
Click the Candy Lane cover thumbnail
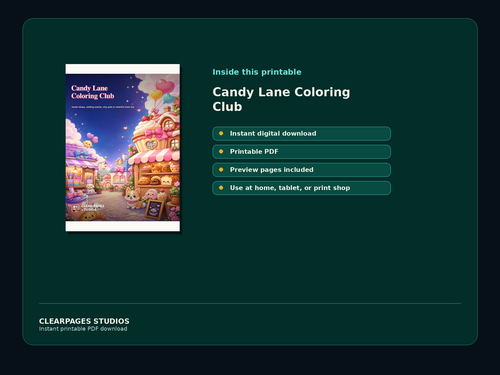[x=123, y=148]
